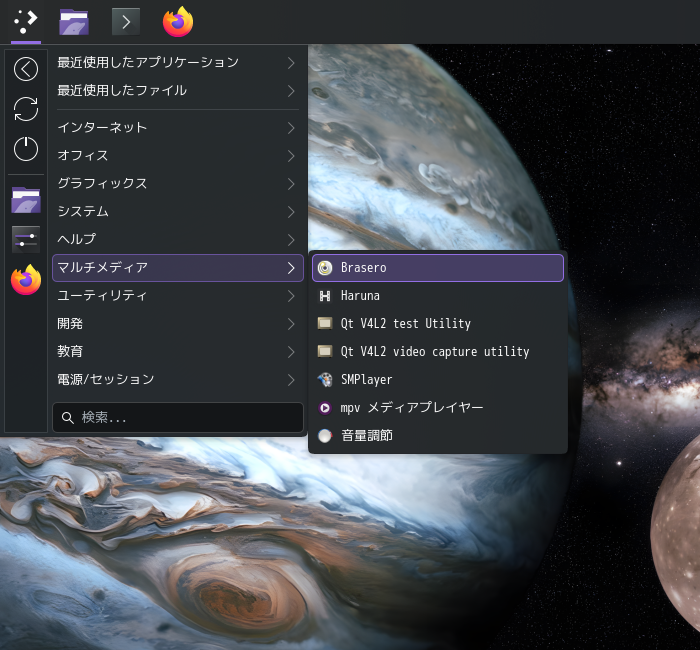Click the SMPlayer icon

click(325, 379)
